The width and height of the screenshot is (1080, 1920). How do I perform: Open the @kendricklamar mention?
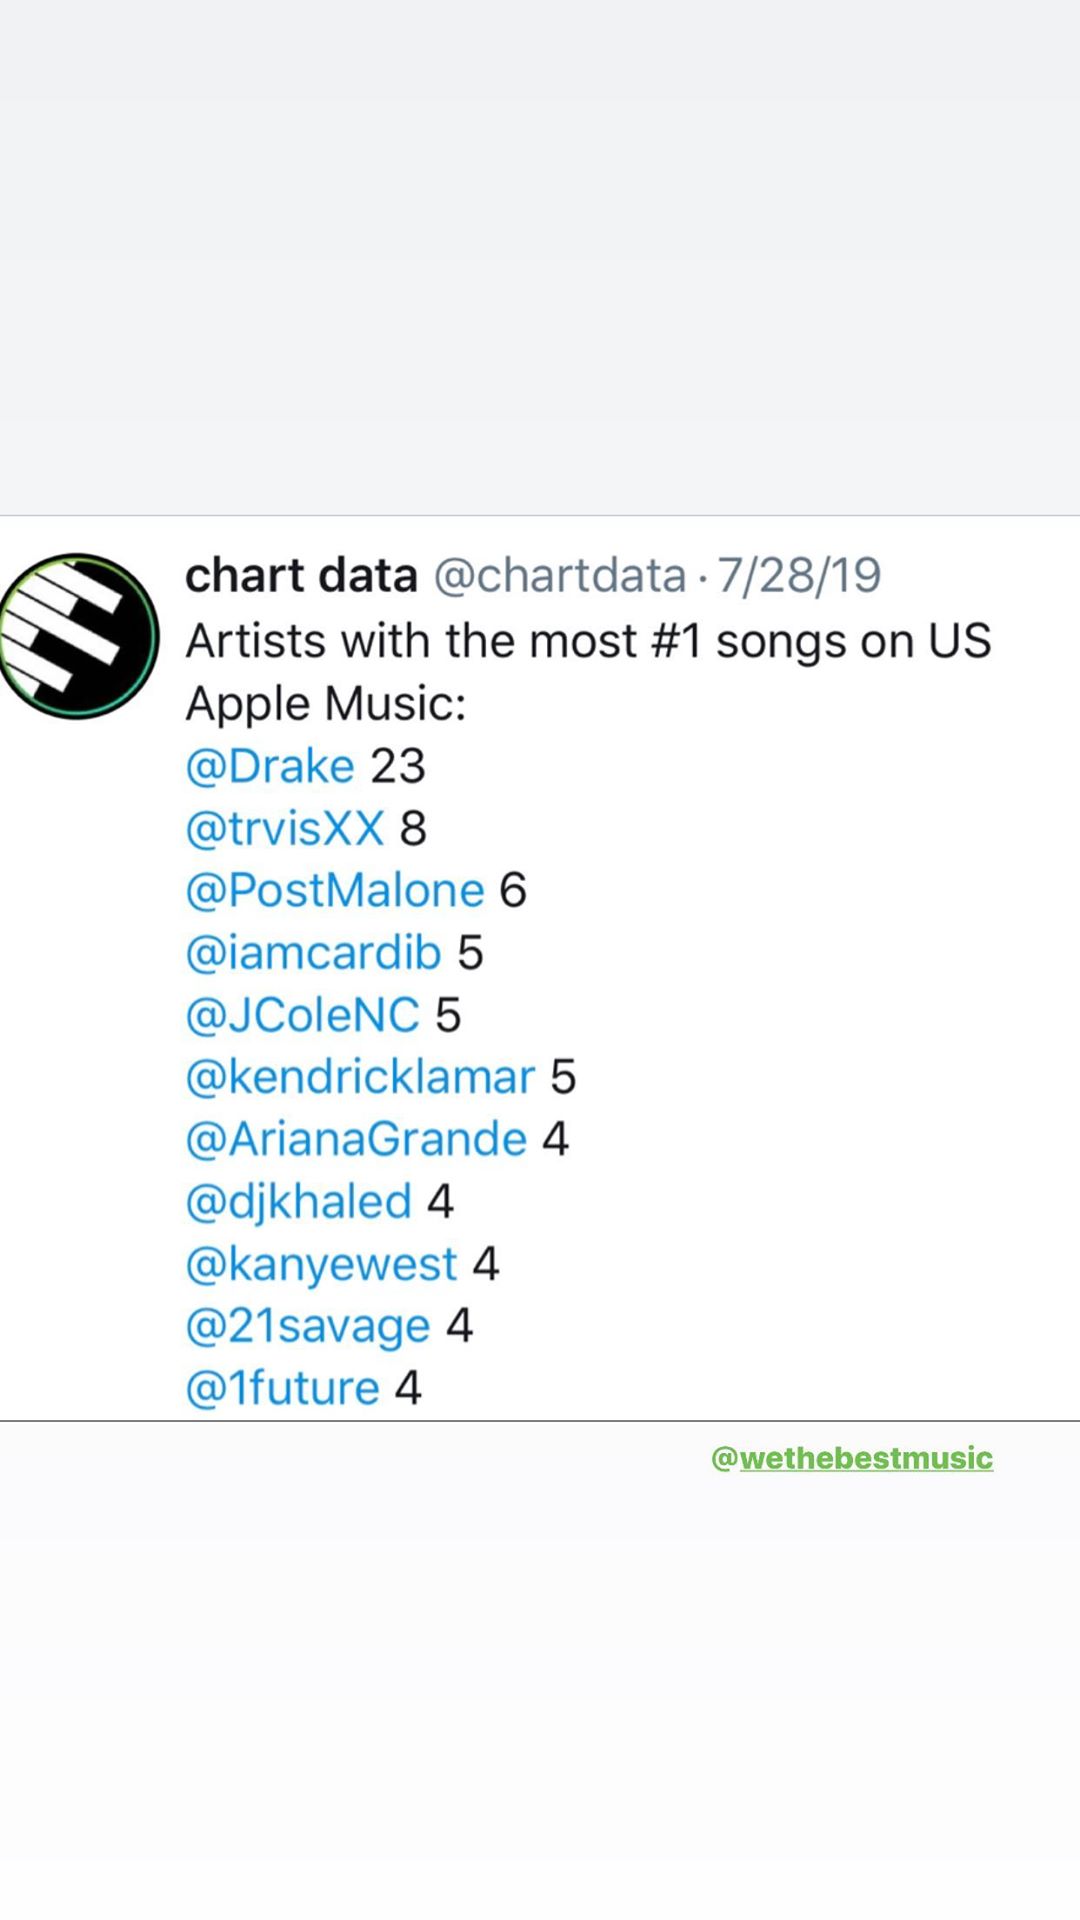pyautogui.click(x=360, y=1078)
